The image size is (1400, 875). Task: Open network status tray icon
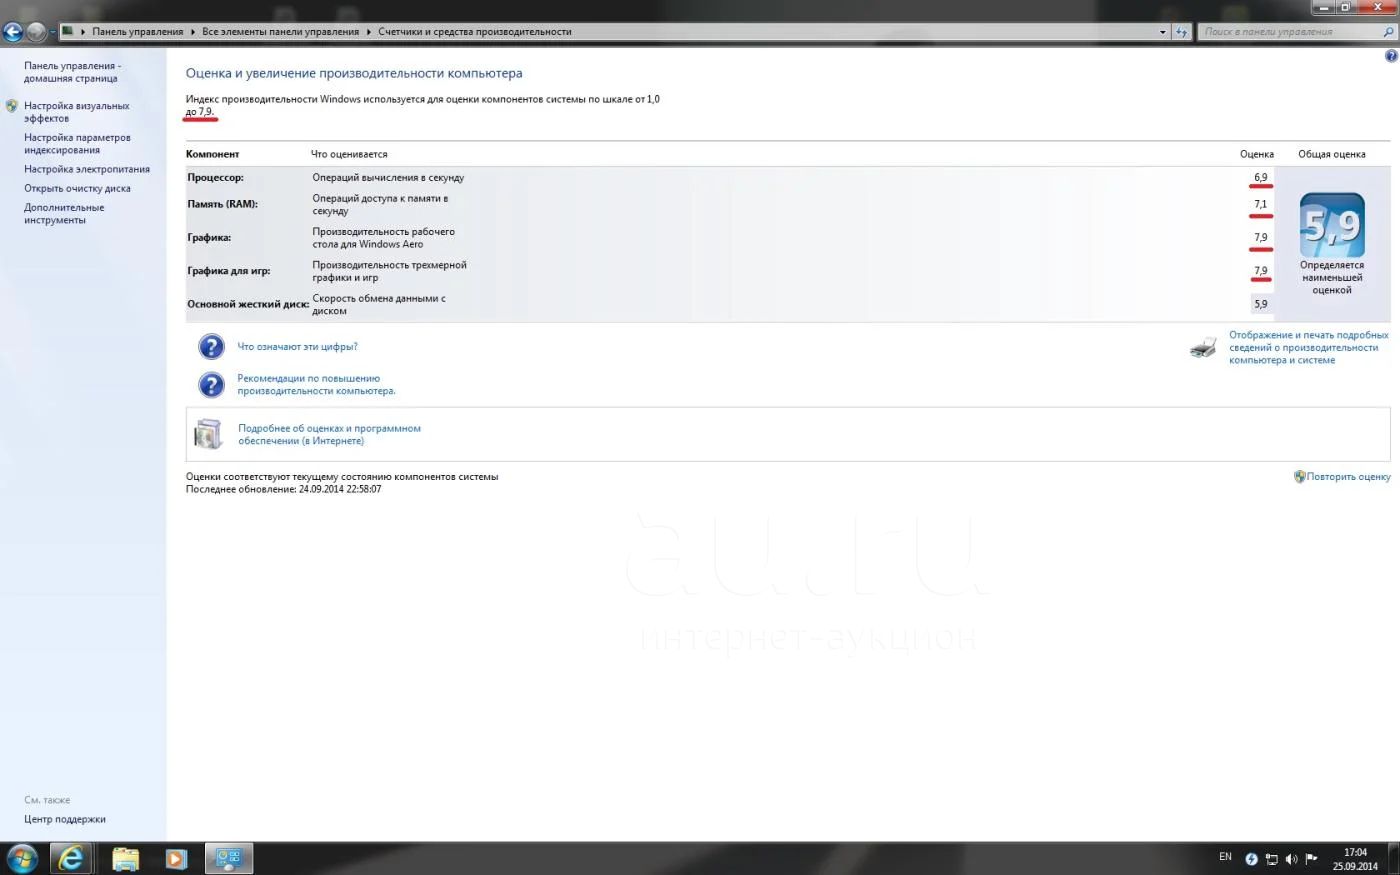coord(1272,859)
